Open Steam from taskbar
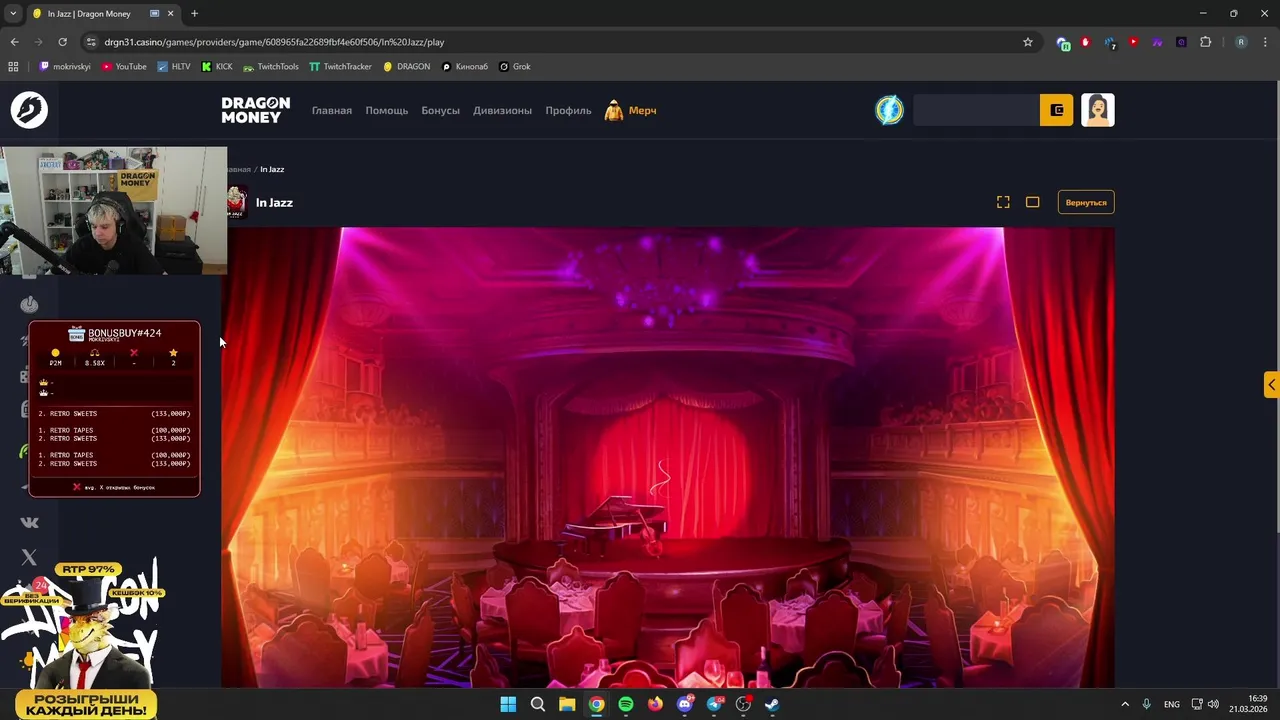This screenshot has height=720, width=1280. coord(773,704)
